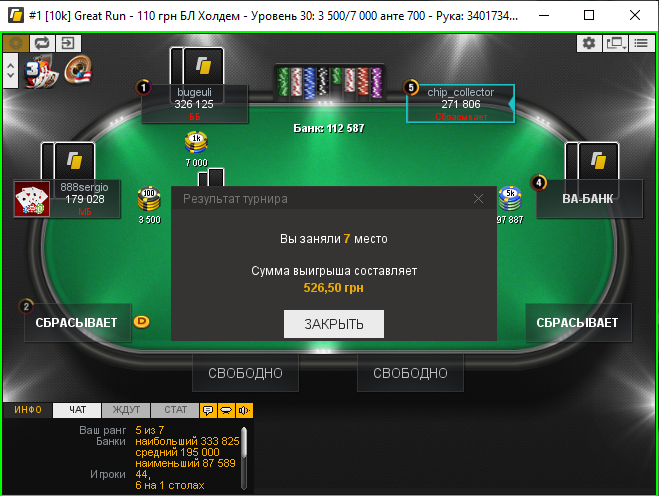Switch to the СТАТ tab

tap(175, 410)
